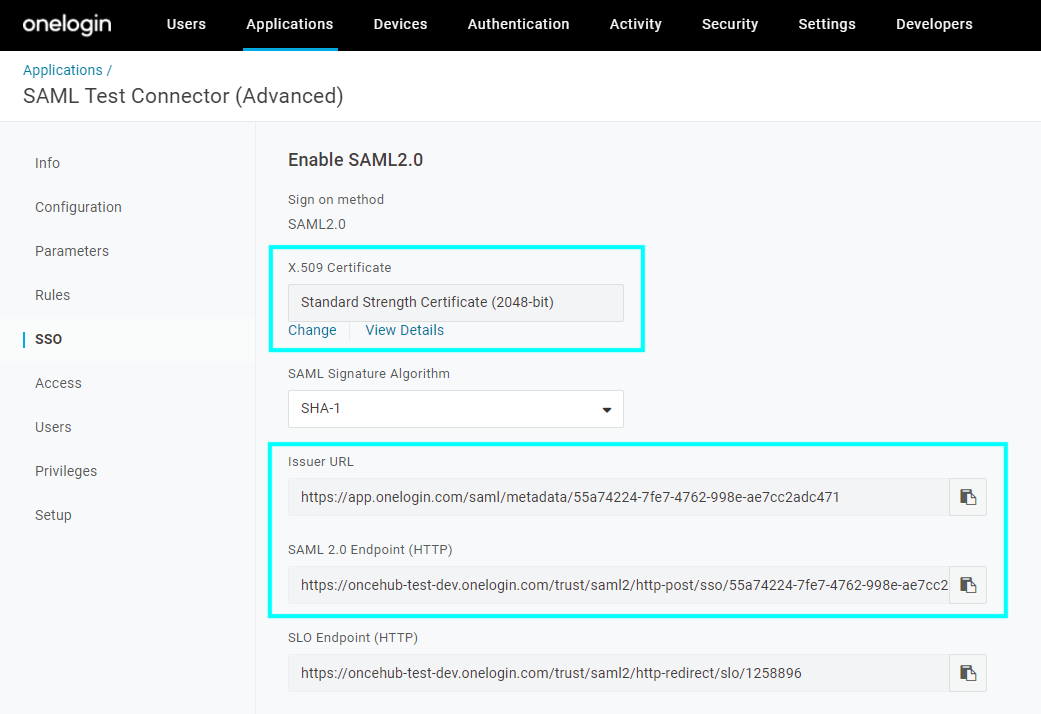Go back via Applications breadcrumb link
Screen dimensions: 1041x714
pos(62,70)
